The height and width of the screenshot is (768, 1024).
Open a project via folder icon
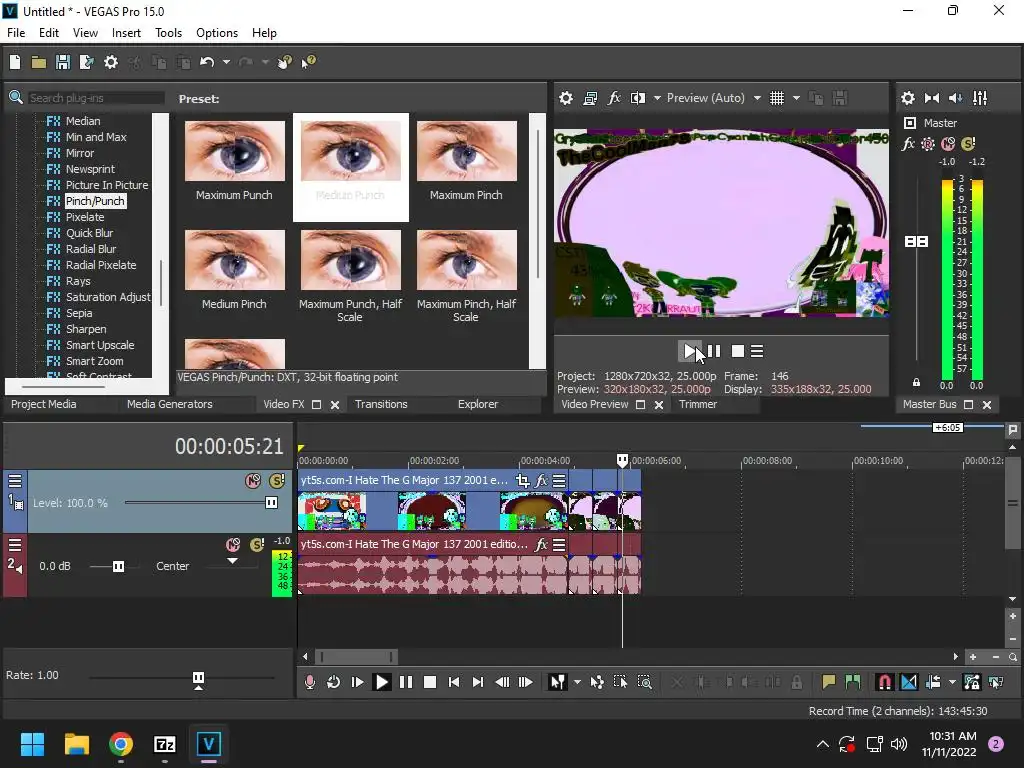39,62
